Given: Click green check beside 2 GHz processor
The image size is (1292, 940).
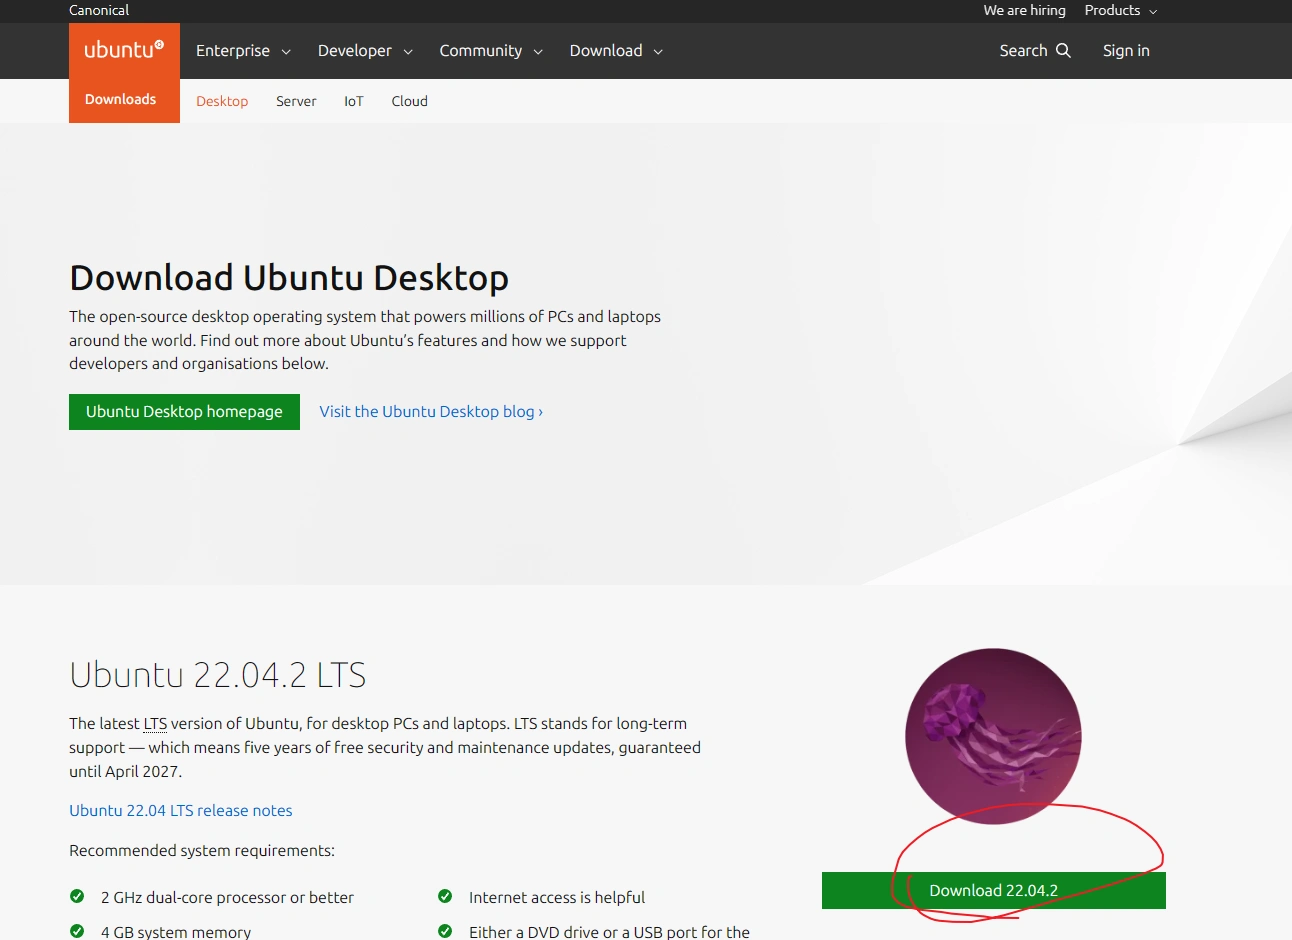Looking at the screenshot, I should coord(77,896).
